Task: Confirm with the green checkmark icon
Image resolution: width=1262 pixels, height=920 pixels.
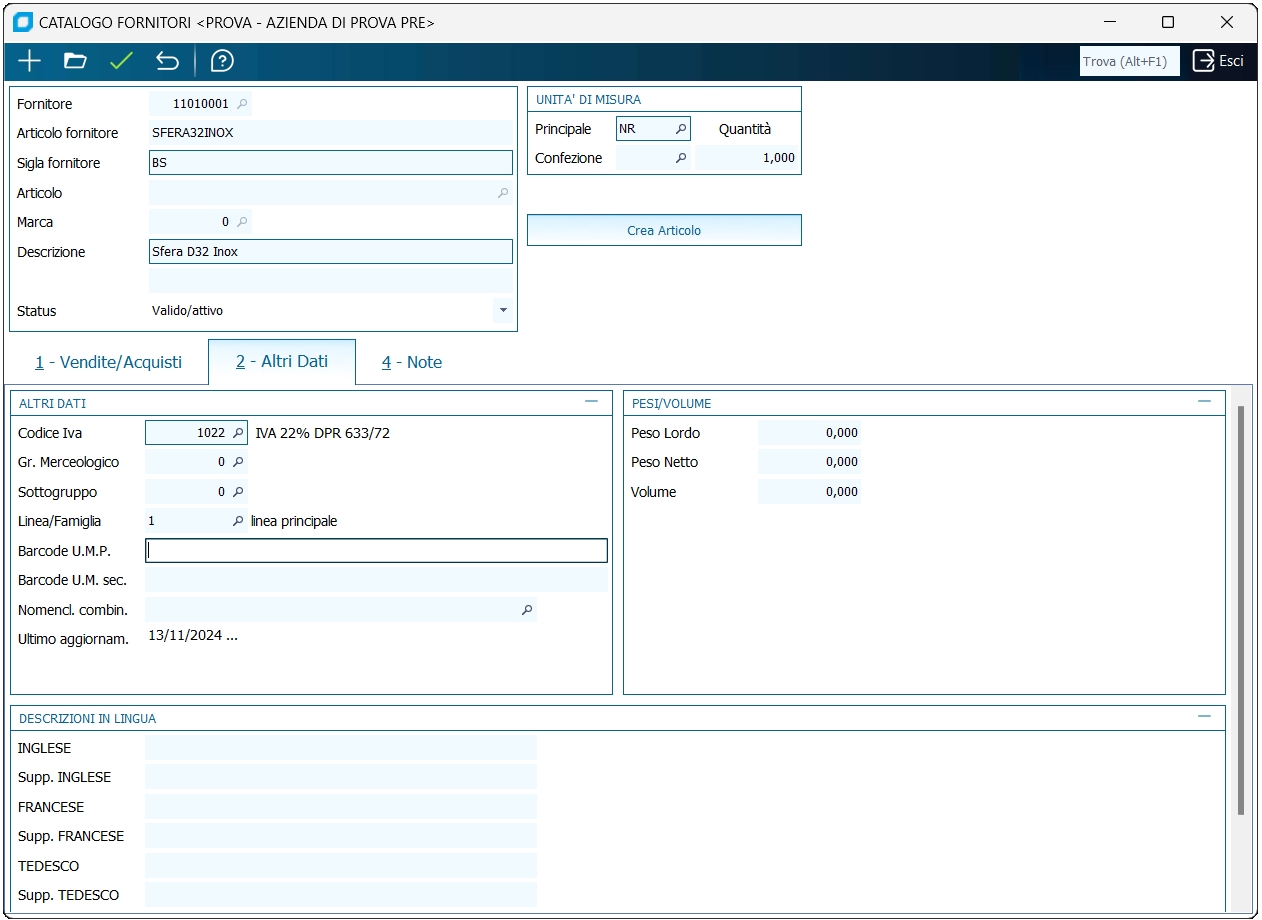Action: coord(121,61)
